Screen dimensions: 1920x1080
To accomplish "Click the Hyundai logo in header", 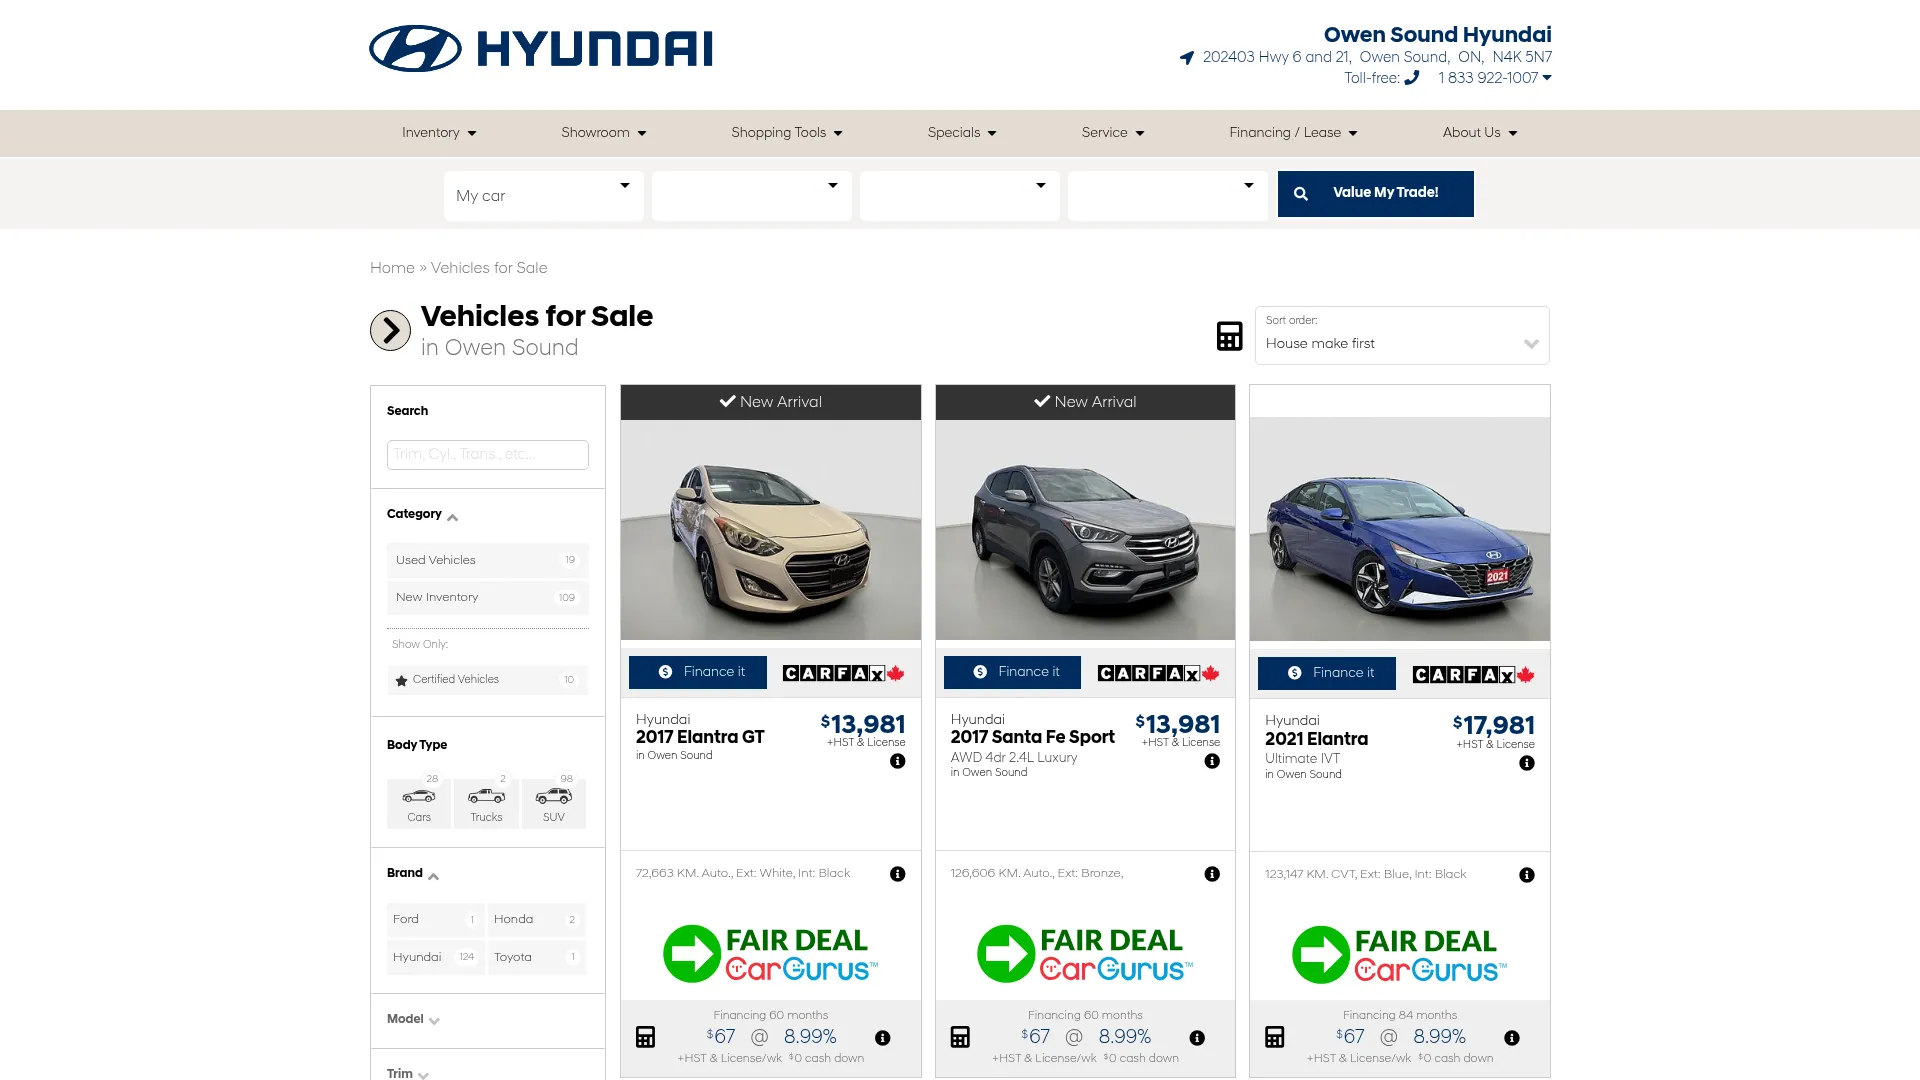I will tap(541, 49).
